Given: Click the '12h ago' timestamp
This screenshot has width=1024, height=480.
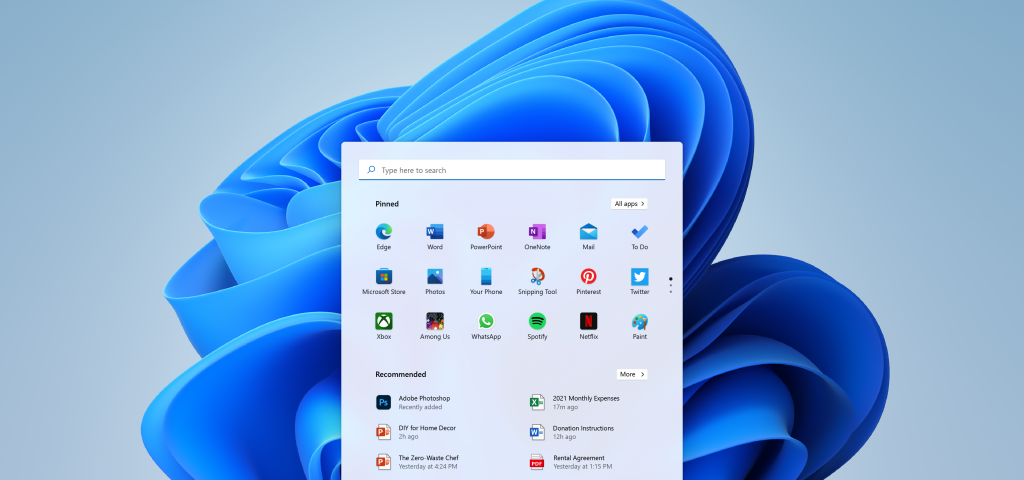Looking at the screenshot, I should pos(564,436).
